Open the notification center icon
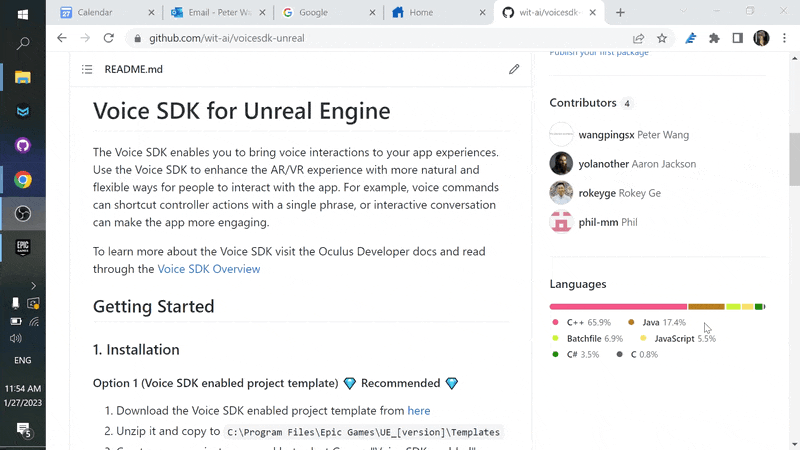The image size is (800, 450). (x=23, y=430)
